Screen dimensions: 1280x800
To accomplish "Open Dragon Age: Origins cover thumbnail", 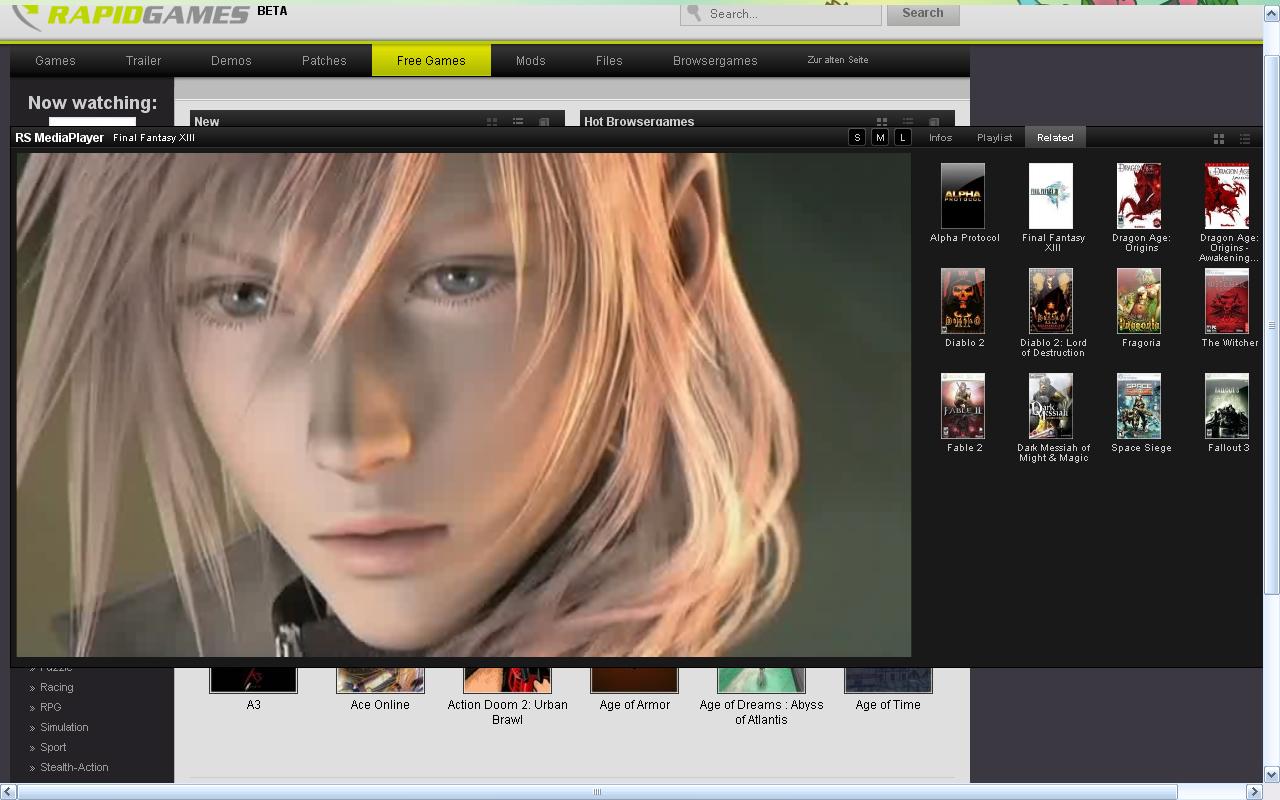I will click(1139, 196).
